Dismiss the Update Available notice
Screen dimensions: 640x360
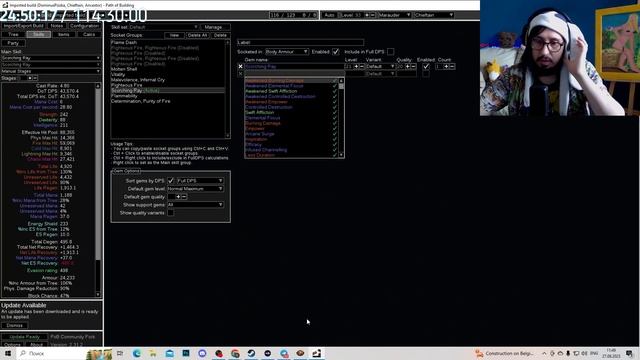15,325
